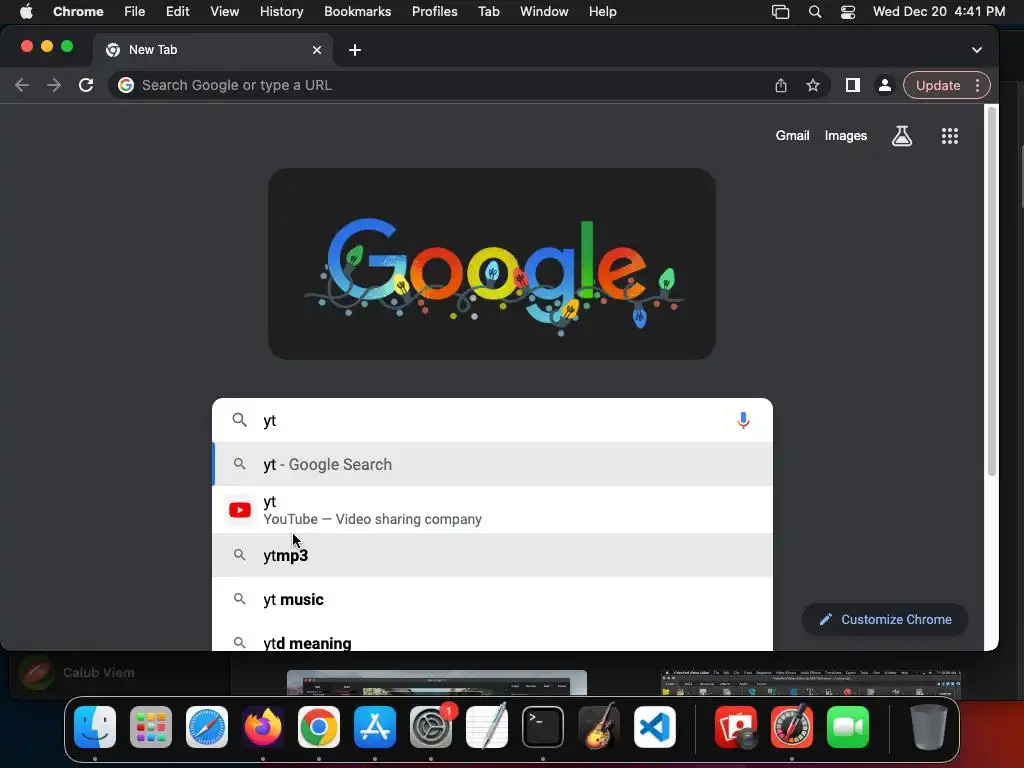Image resolution: width=1024 pixels, height=768 pixels.
Task: Launch FaceTime from the Dock
Action: (848, 727)
